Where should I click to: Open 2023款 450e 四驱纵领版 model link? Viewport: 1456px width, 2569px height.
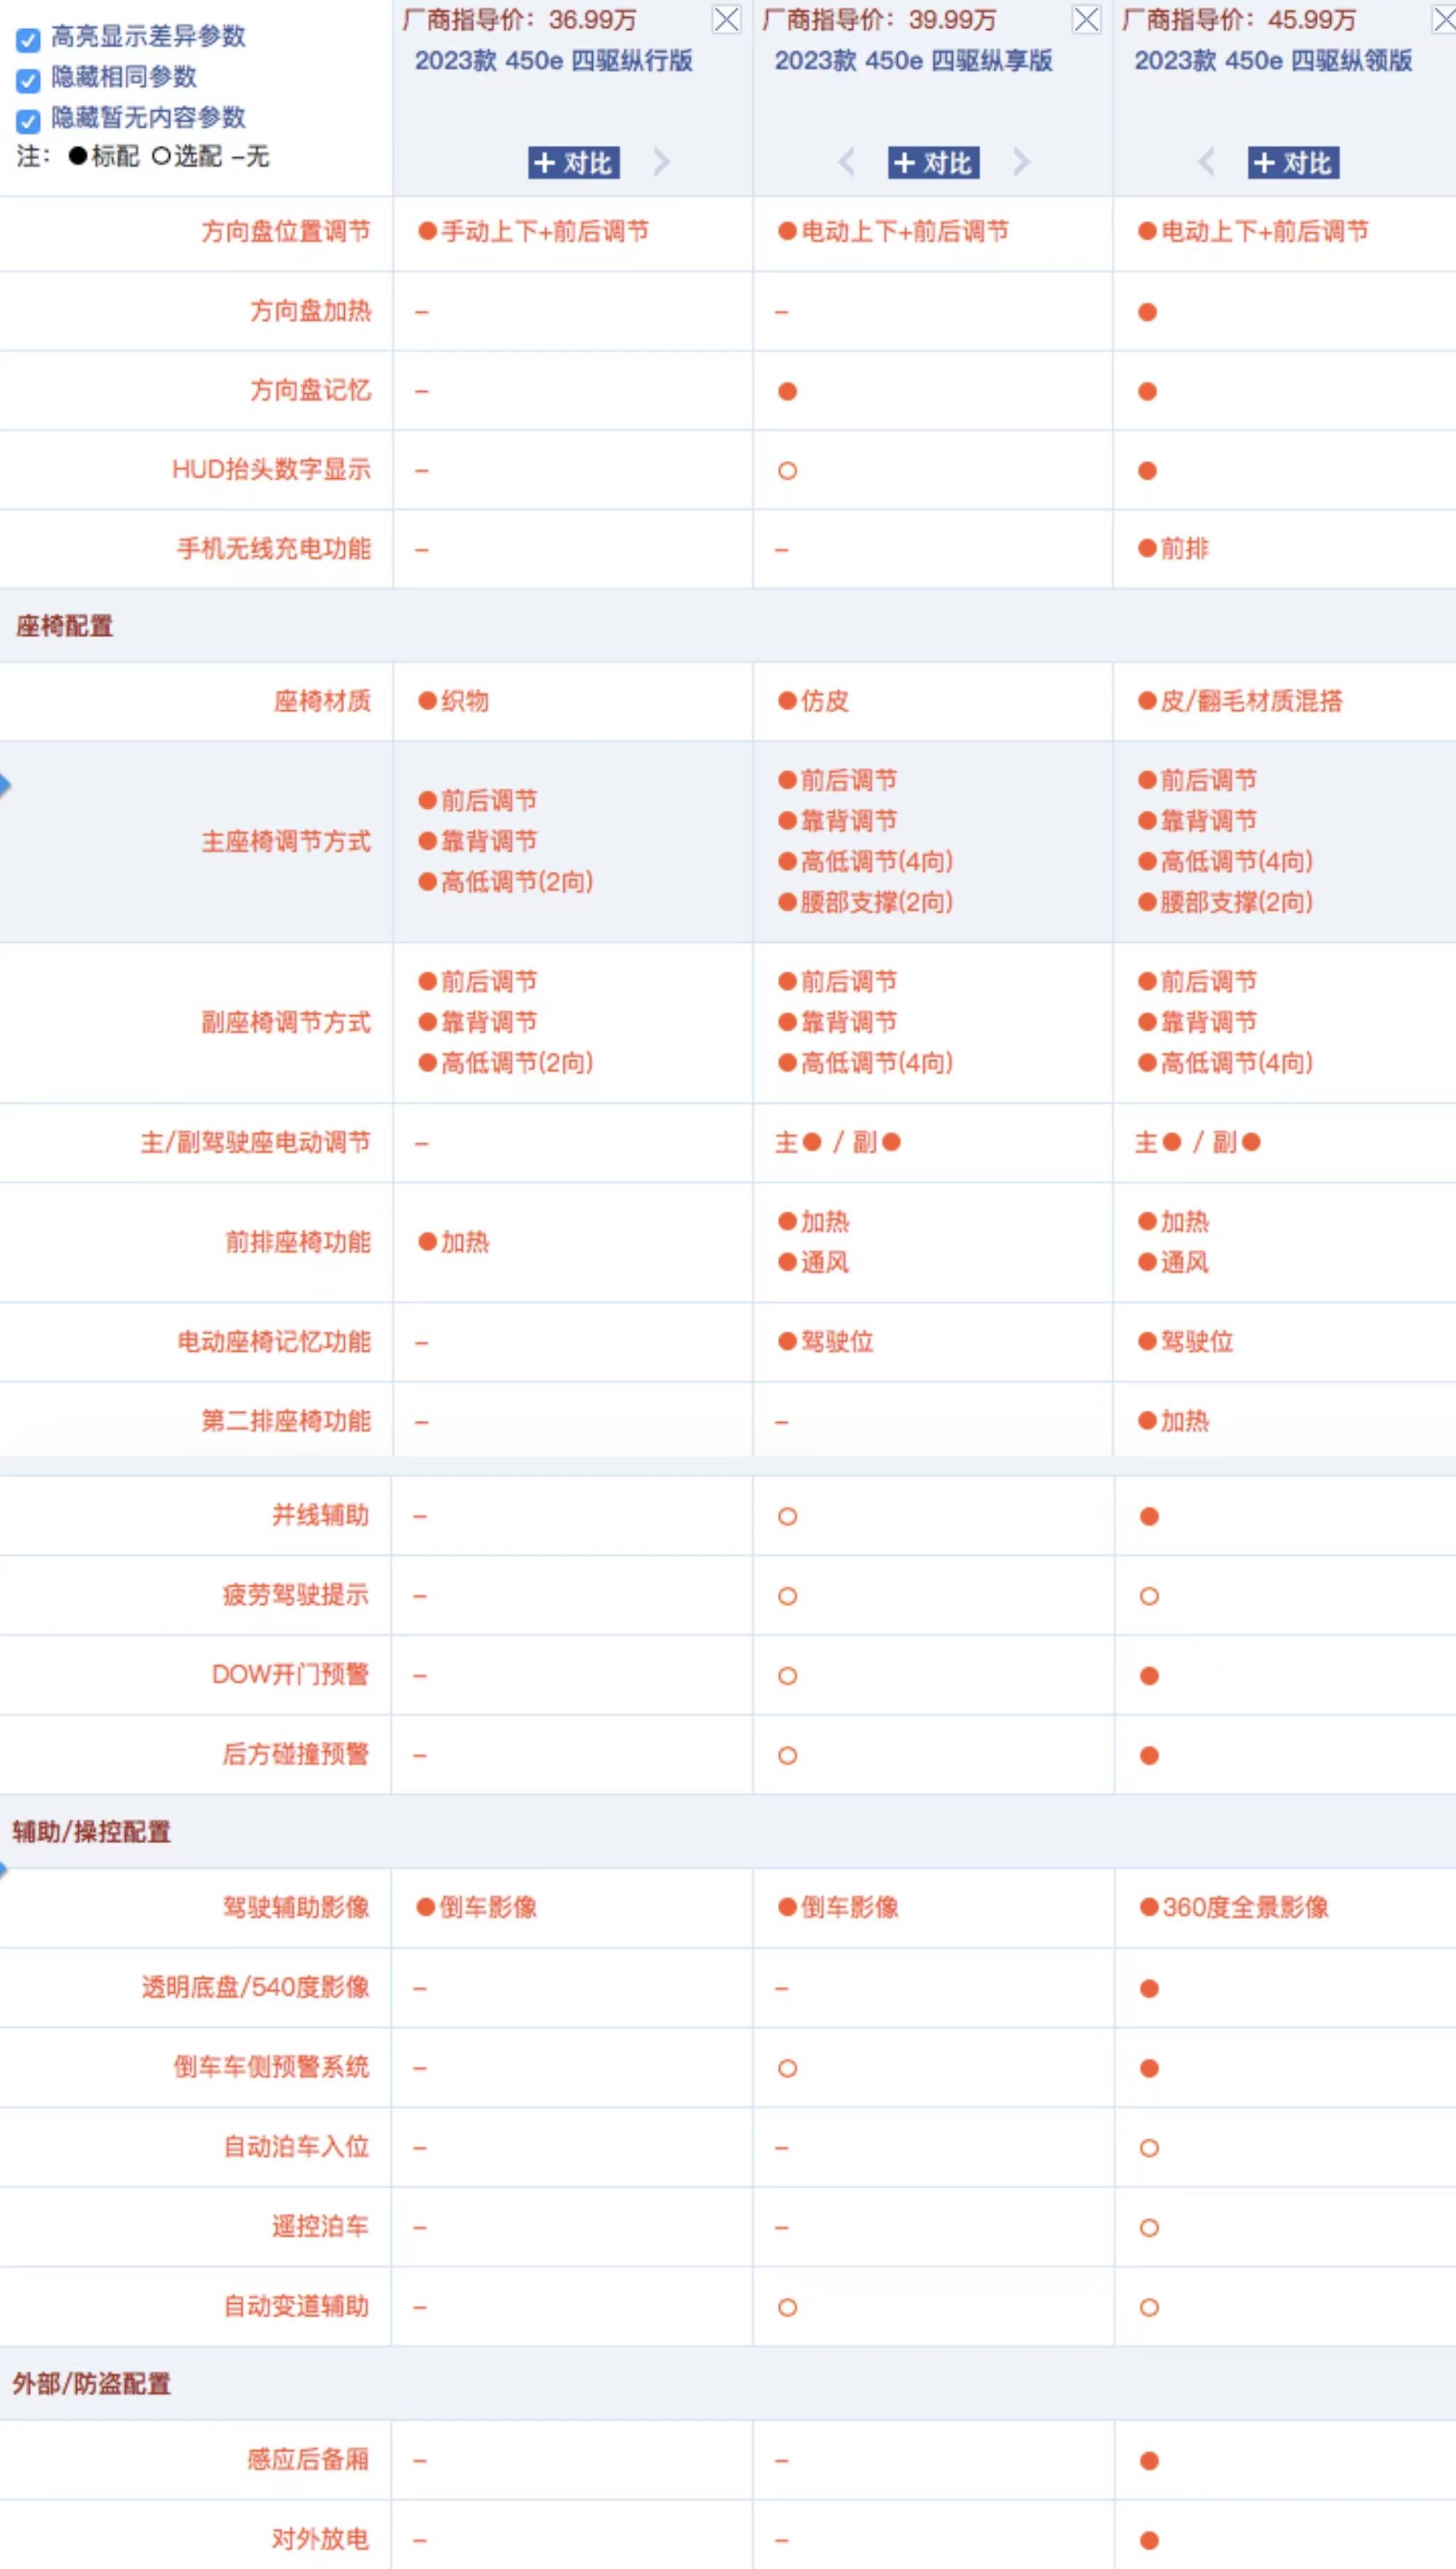(1274, 60)
